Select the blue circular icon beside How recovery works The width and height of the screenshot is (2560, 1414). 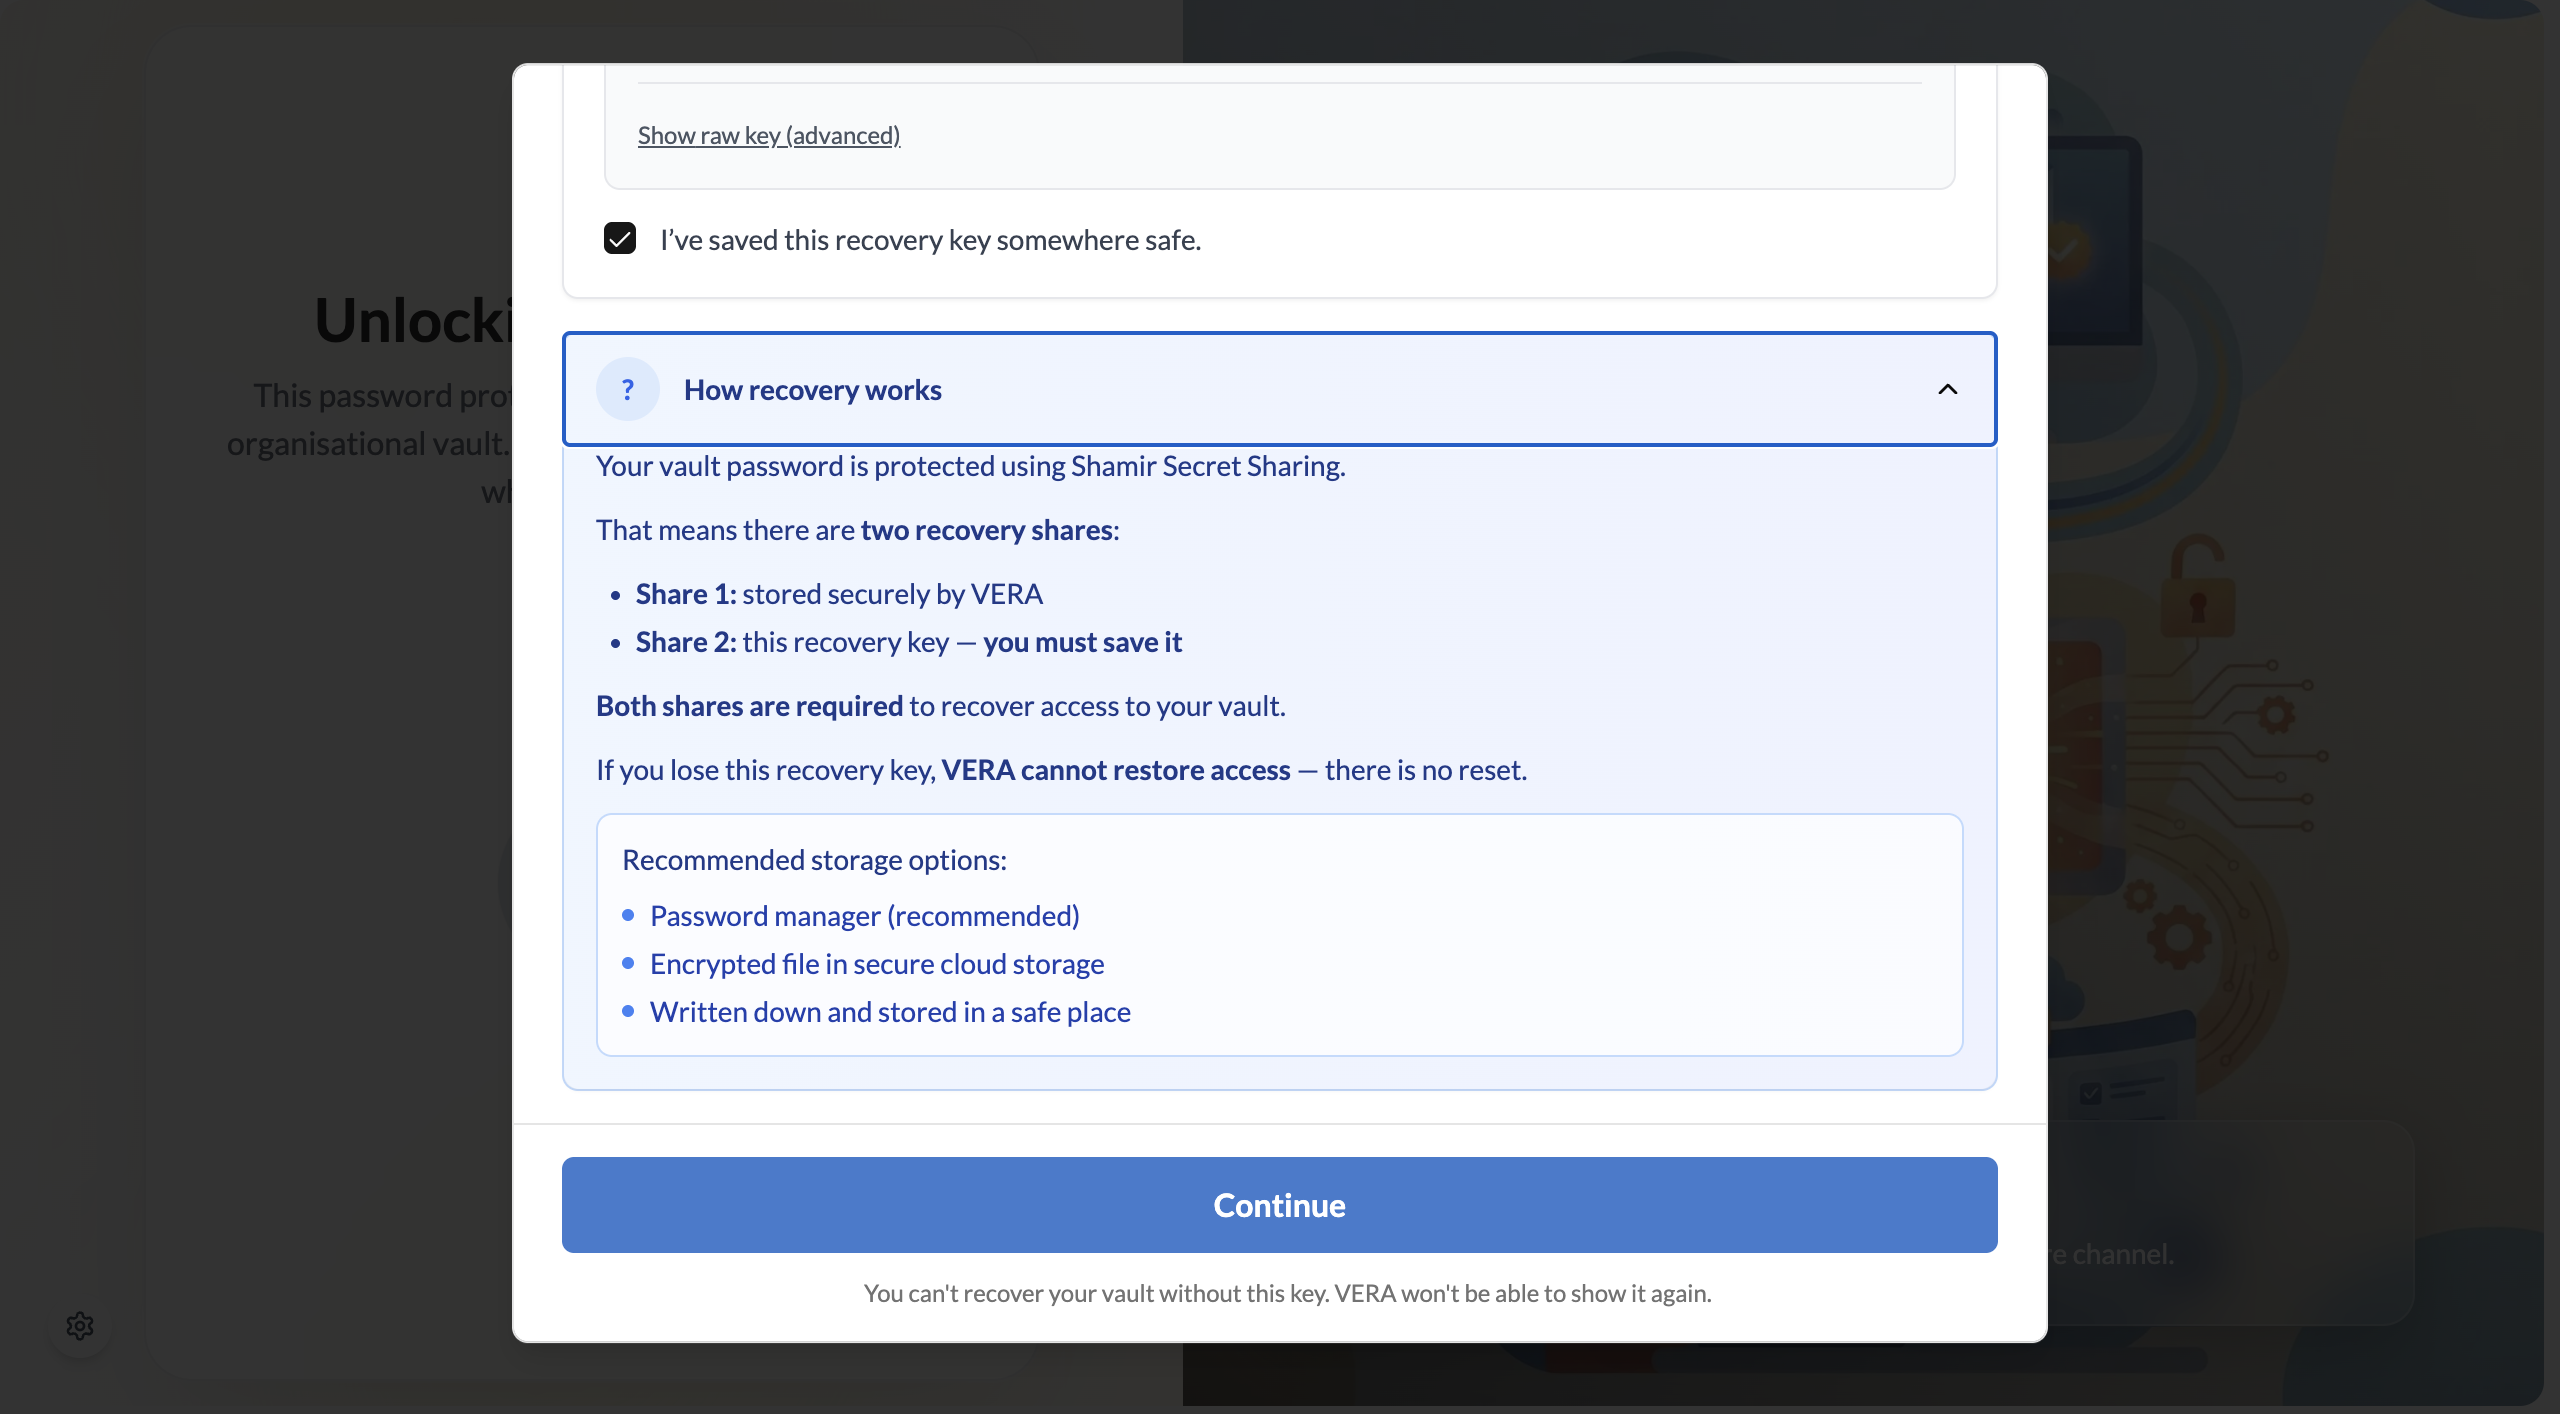tap(627, 389)
